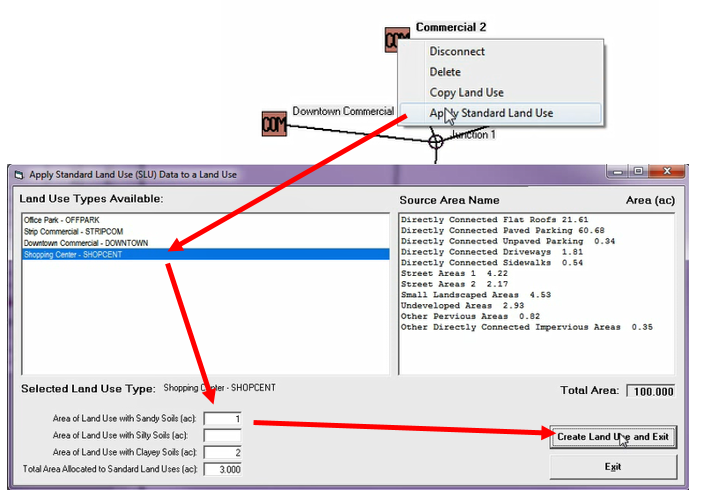The image size is (701, 498).
Task: Click Total Area Allocated field
Action: pos(224,469)
